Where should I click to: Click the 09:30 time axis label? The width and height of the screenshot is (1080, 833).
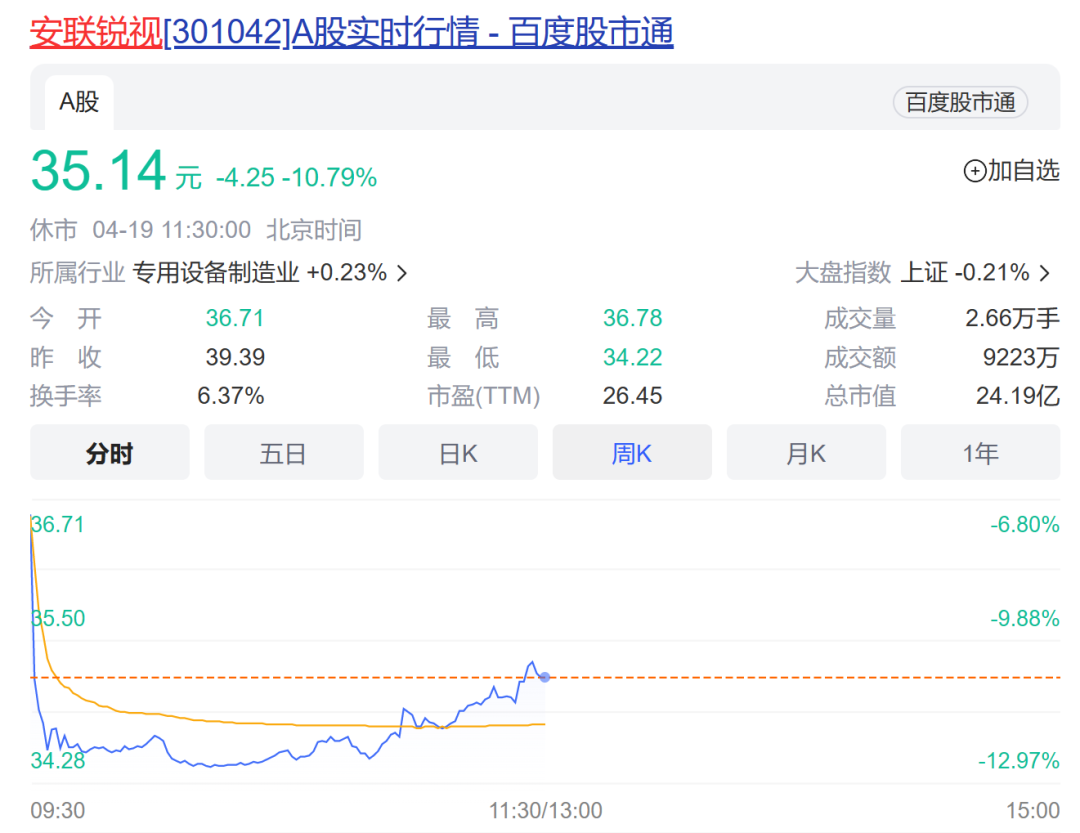click(58, 810)
